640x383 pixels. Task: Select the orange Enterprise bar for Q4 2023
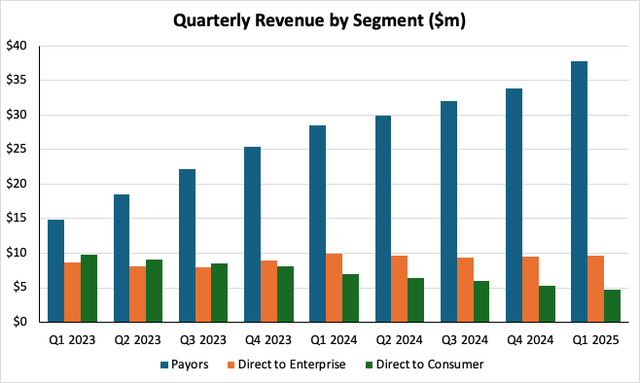tap(269, 292)
